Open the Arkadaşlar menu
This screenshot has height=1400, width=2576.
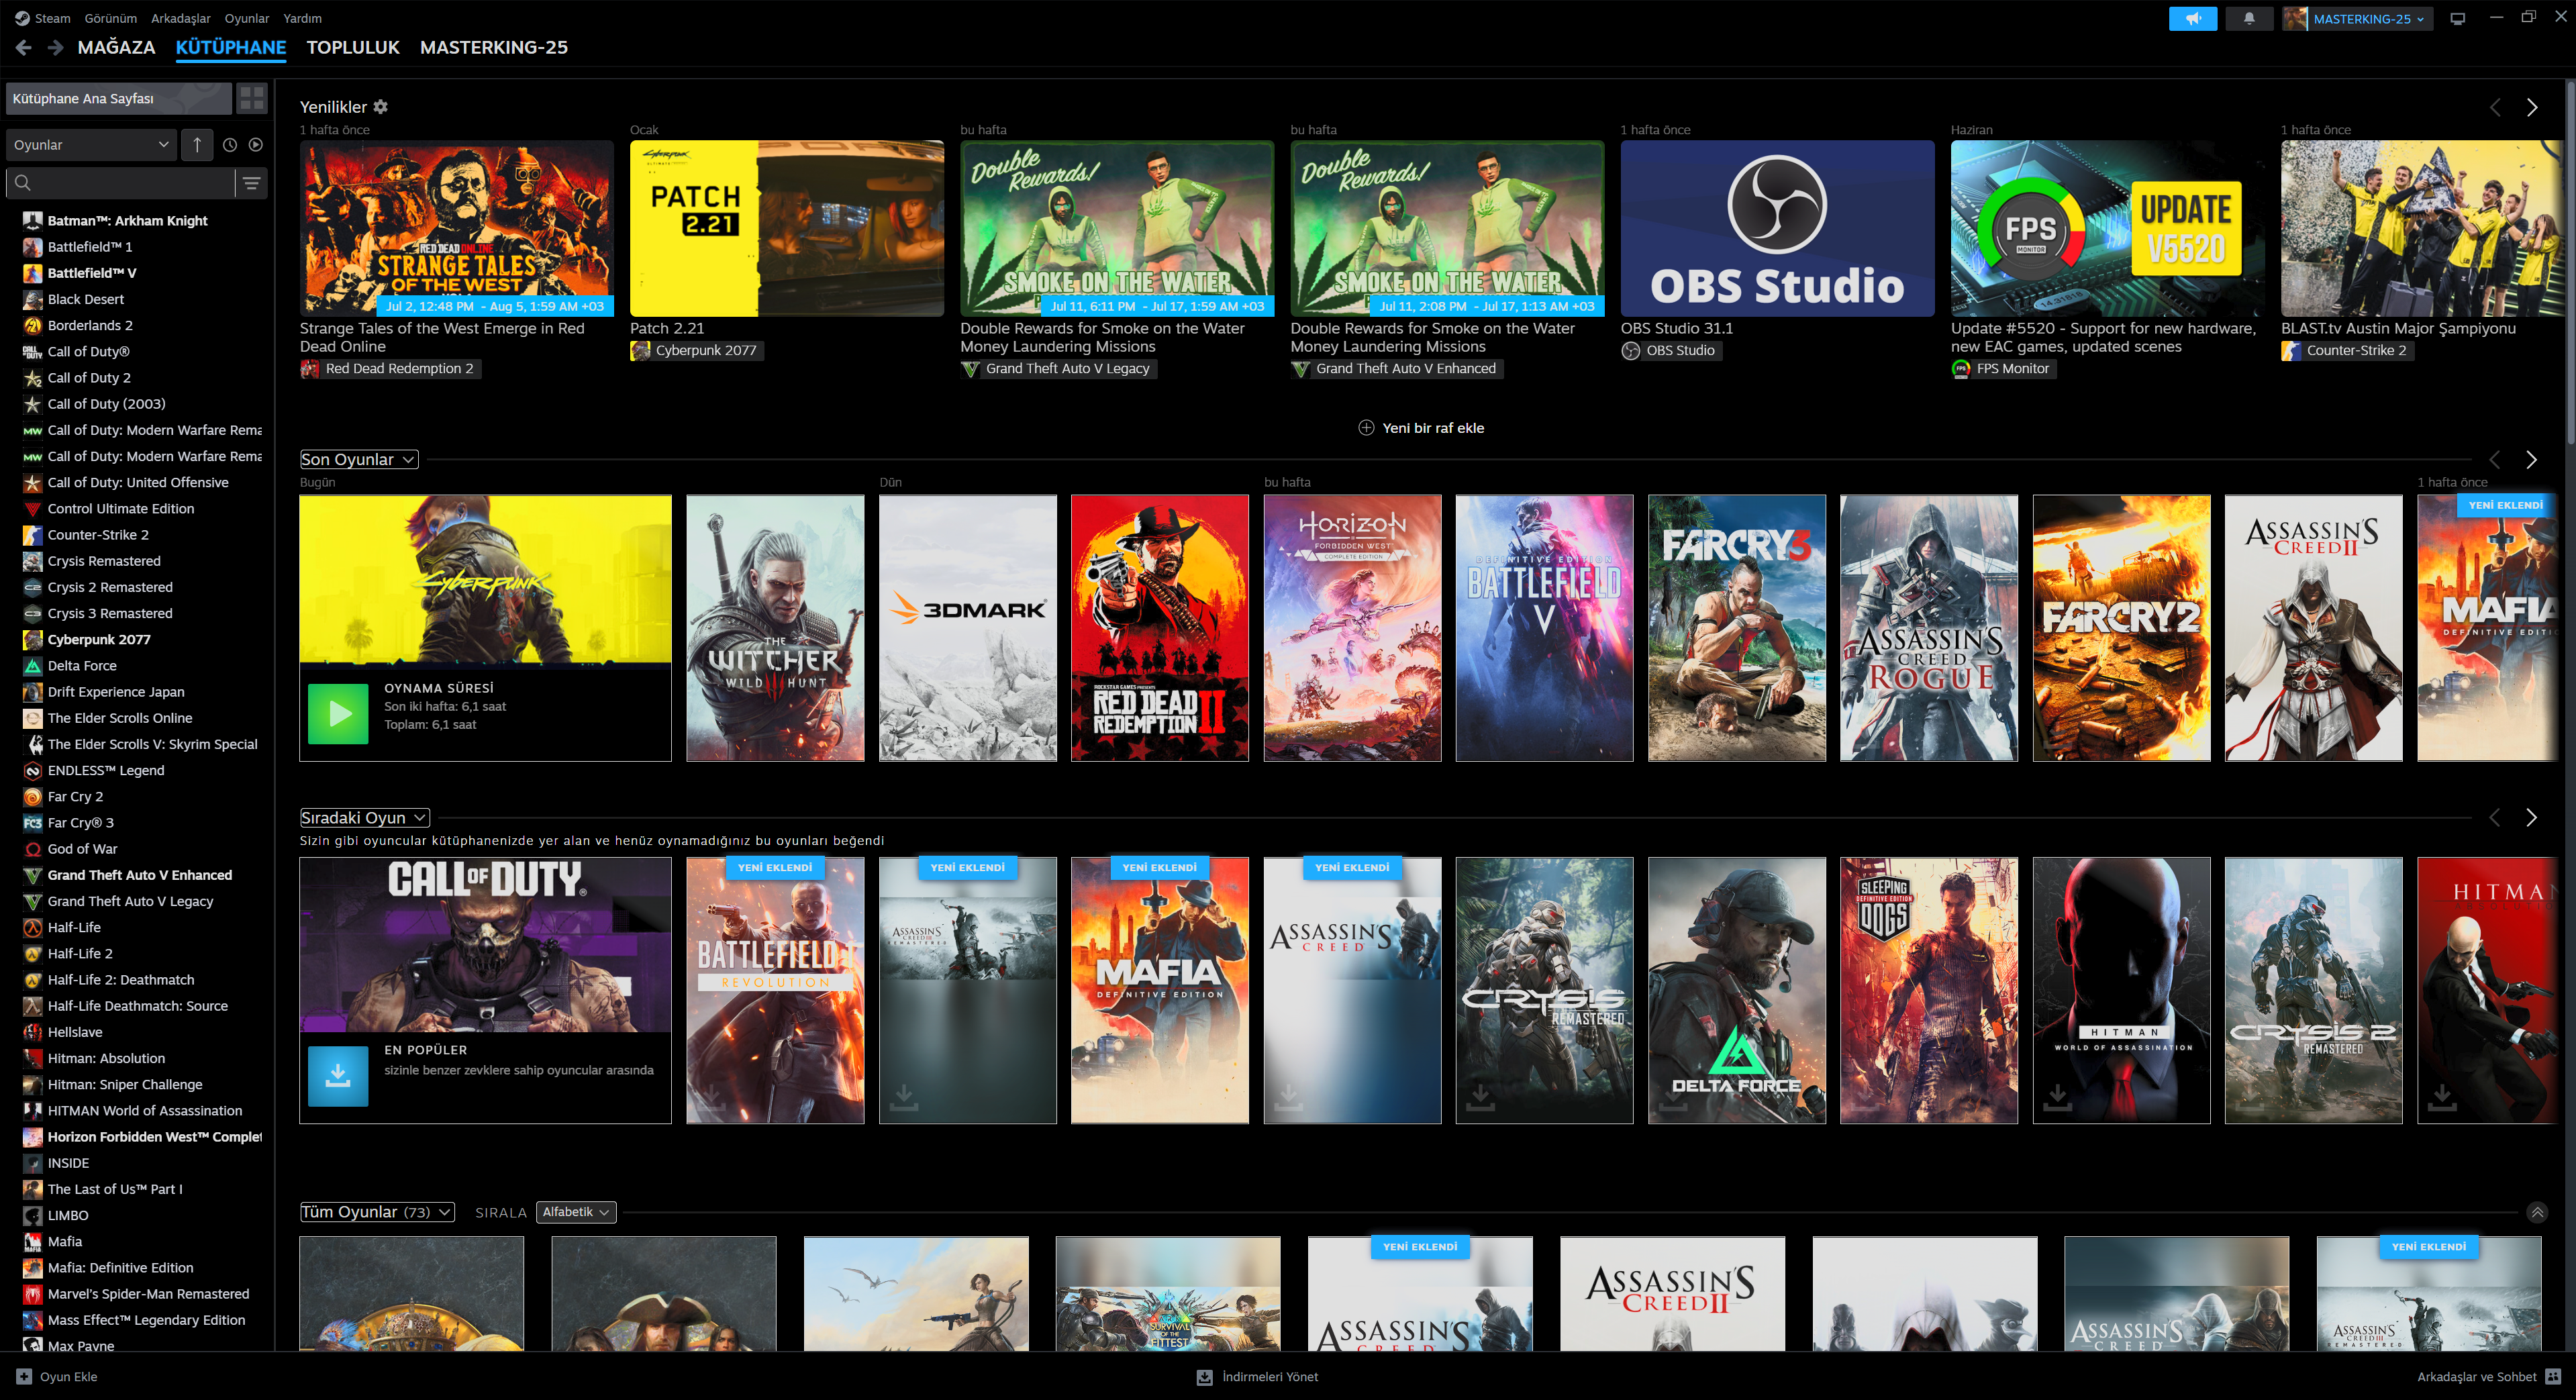click(181, 18)
